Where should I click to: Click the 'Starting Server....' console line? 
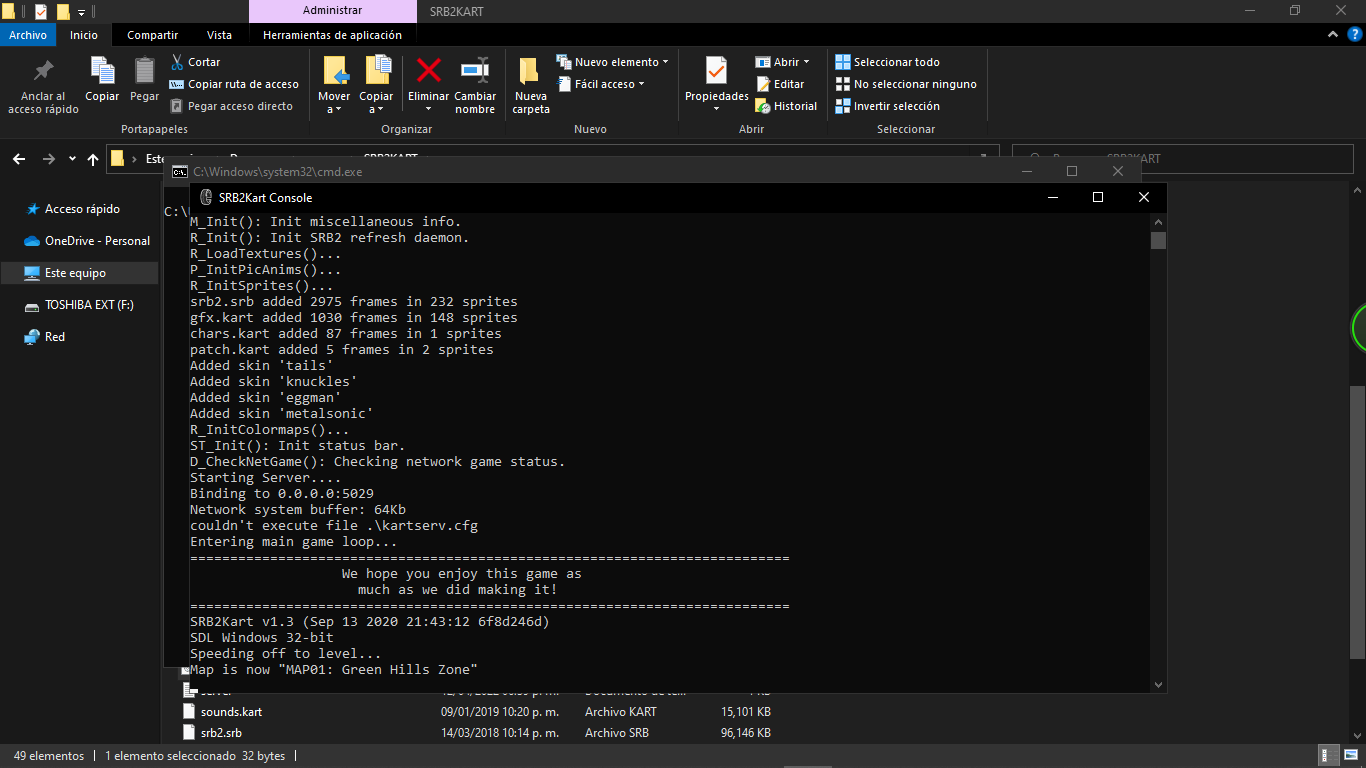click(x=265, y=478)
